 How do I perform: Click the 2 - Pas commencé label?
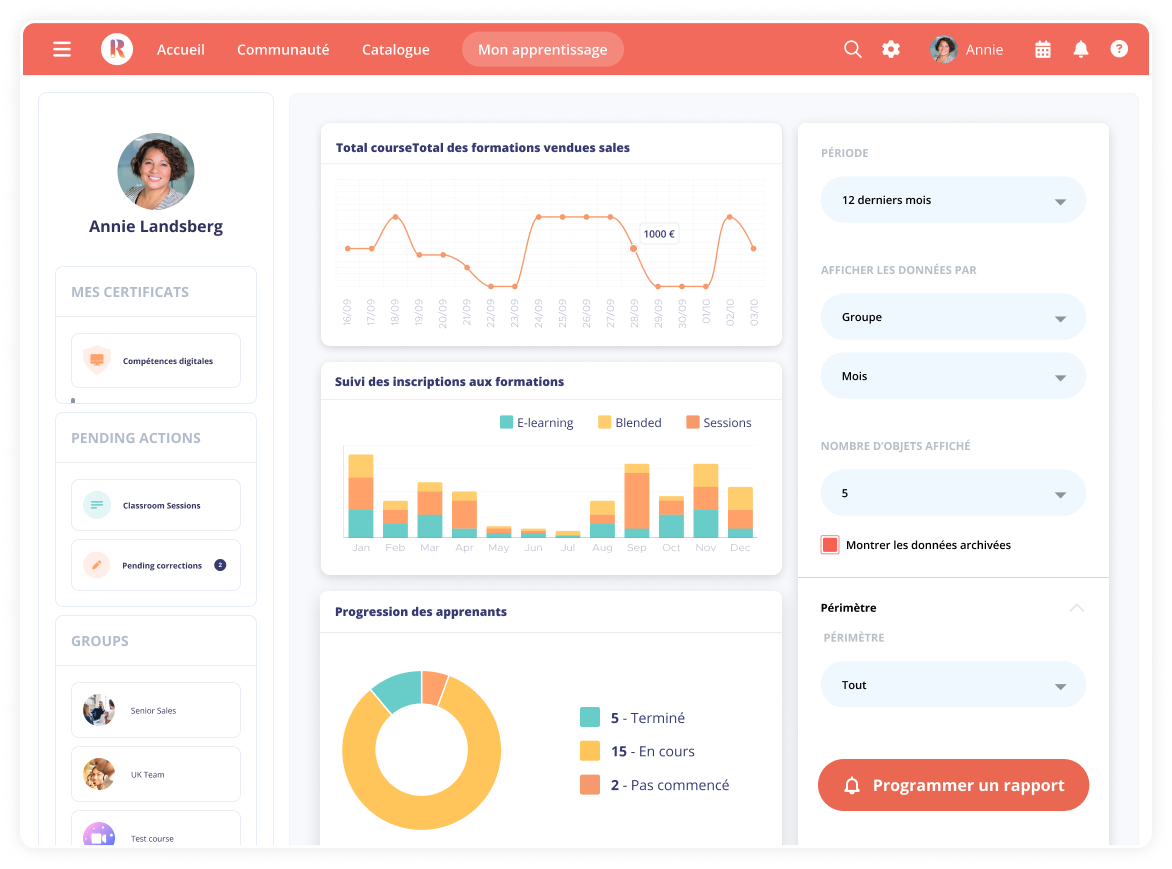[670, 785]
